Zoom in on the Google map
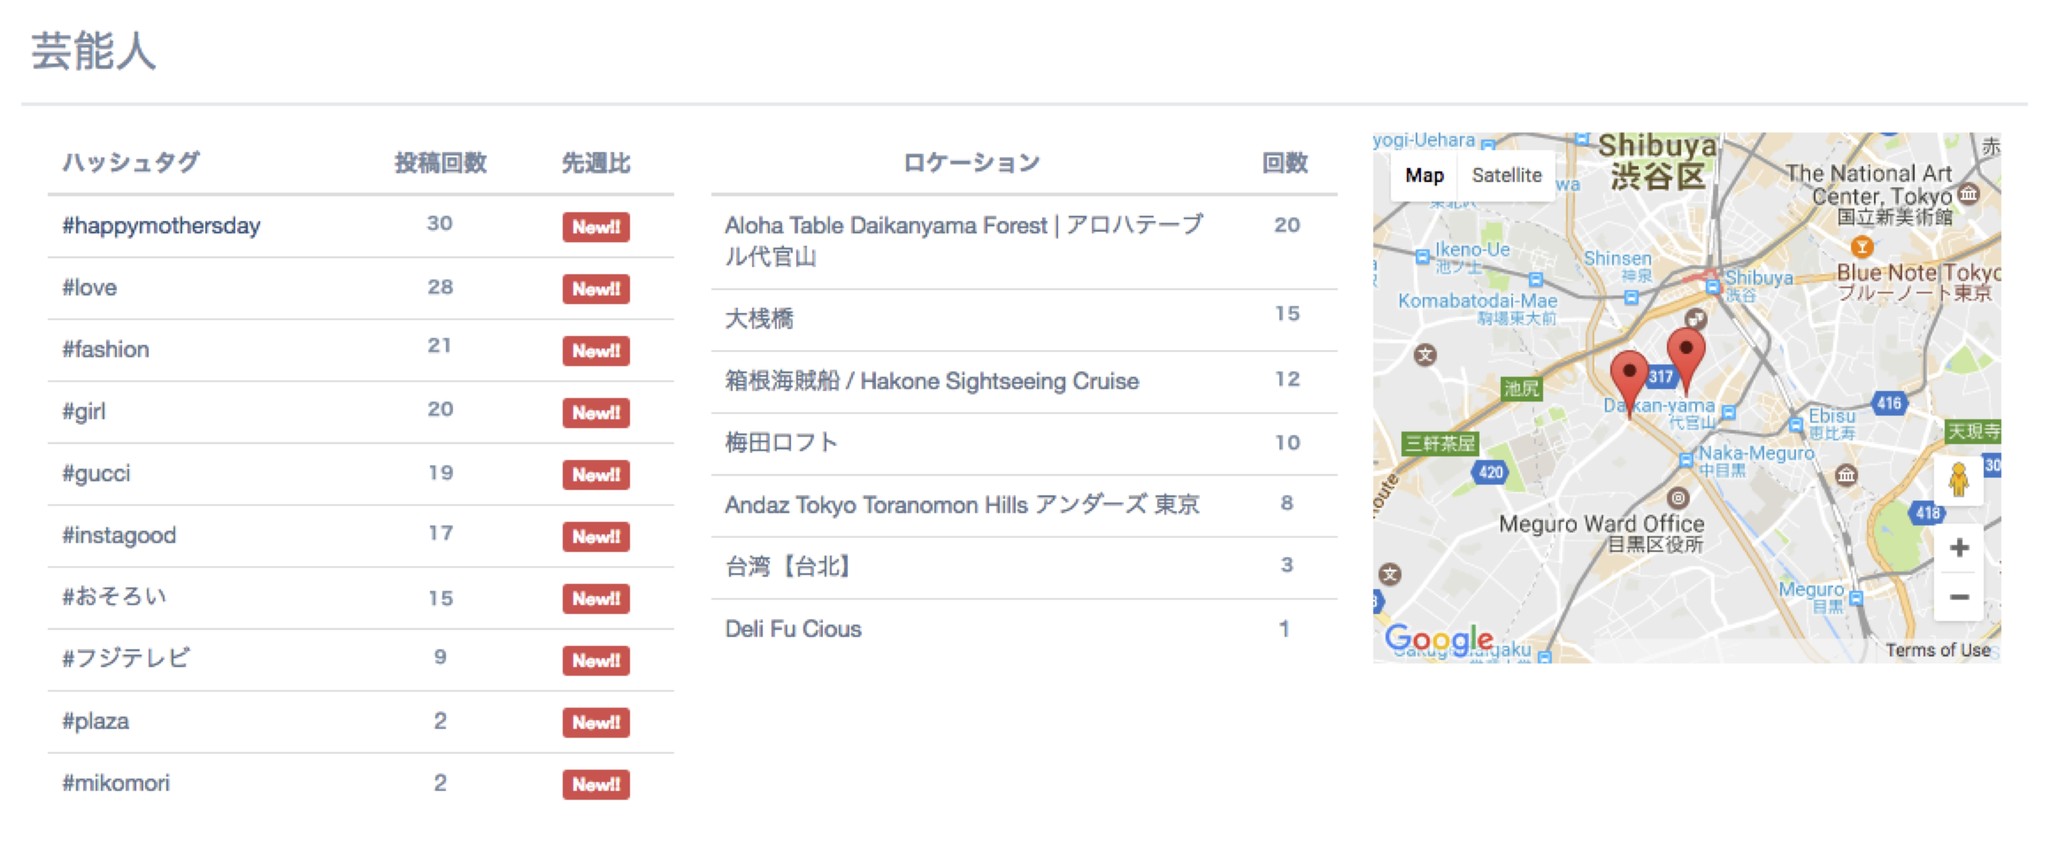The image size is (2047, 844). tap(1959, 548)
